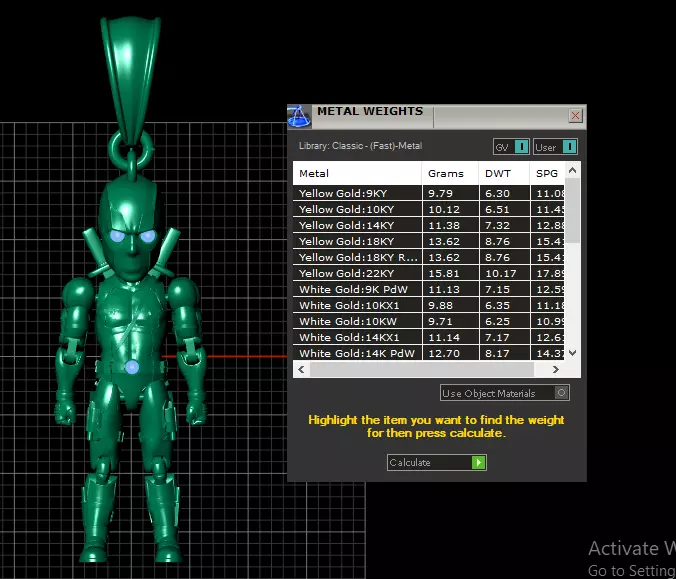Screen dimensions: 676x579
Task: Select the Yellow Gold:22KY row
Action: click(x=429, y=273)
